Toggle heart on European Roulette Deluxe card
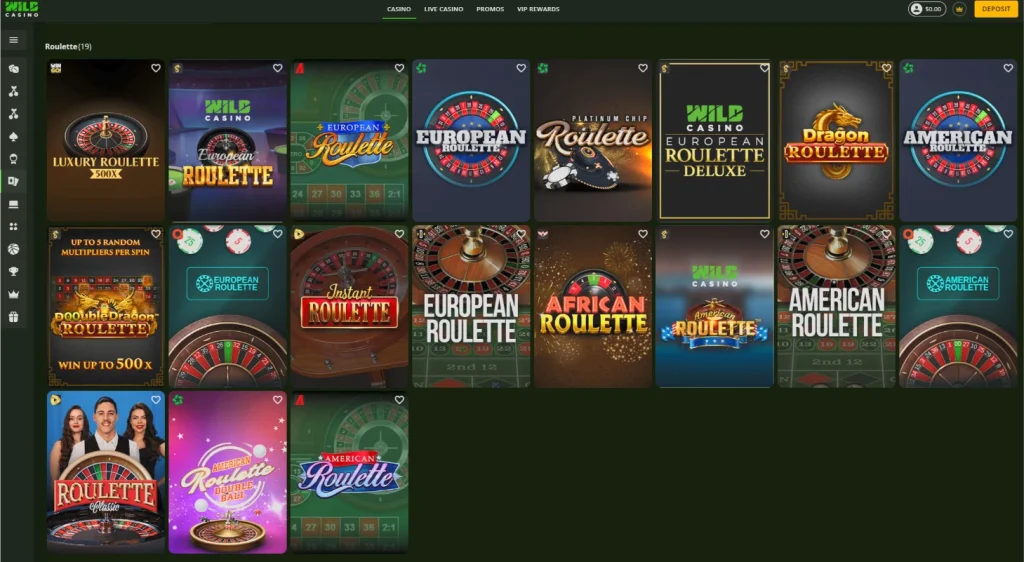The image size is (1024, 562). point(765,68)
